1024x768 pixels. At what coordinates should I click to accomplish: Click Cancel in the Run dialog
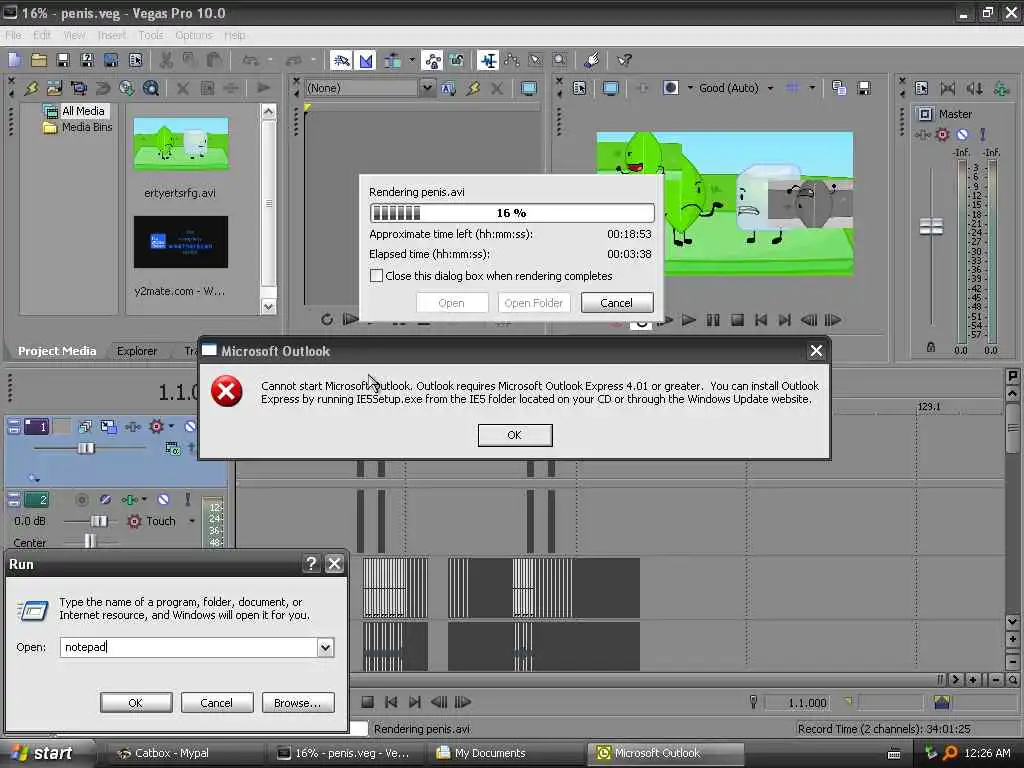[216, 703]
